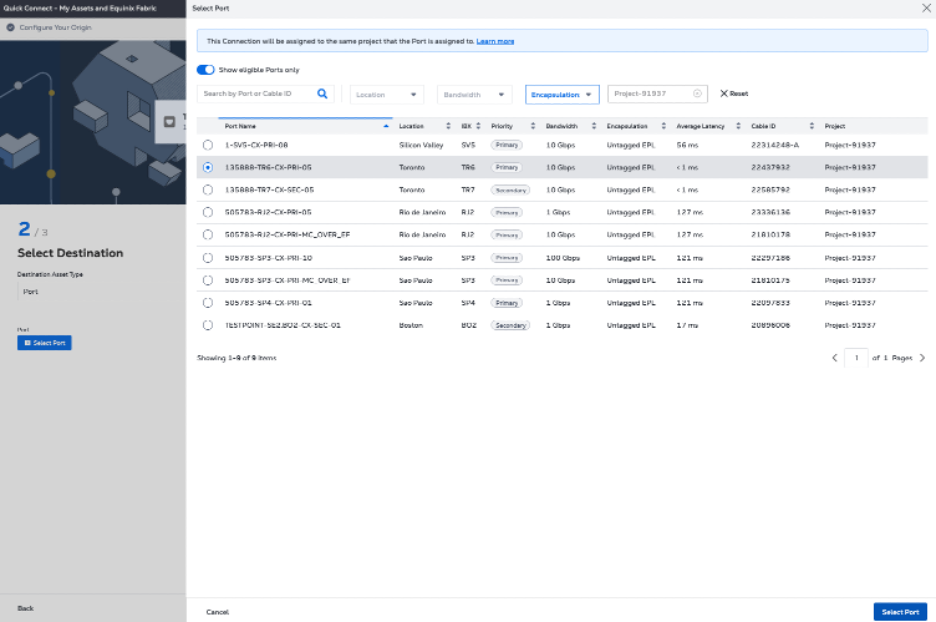Click the Reset filters X icon
The image size is (936, 622).
pyautogui.click(x=724, y=94)
